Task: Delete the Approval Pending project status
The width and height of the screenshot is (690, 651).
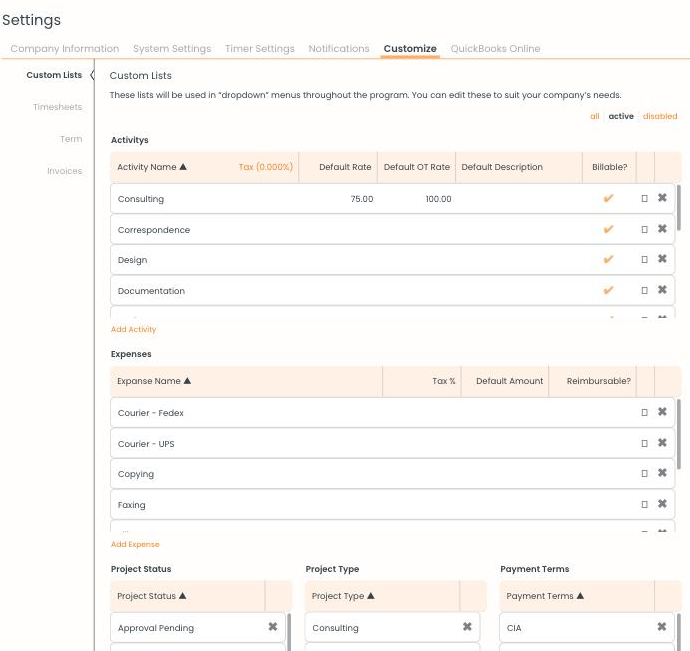Action: pos(273,626)
